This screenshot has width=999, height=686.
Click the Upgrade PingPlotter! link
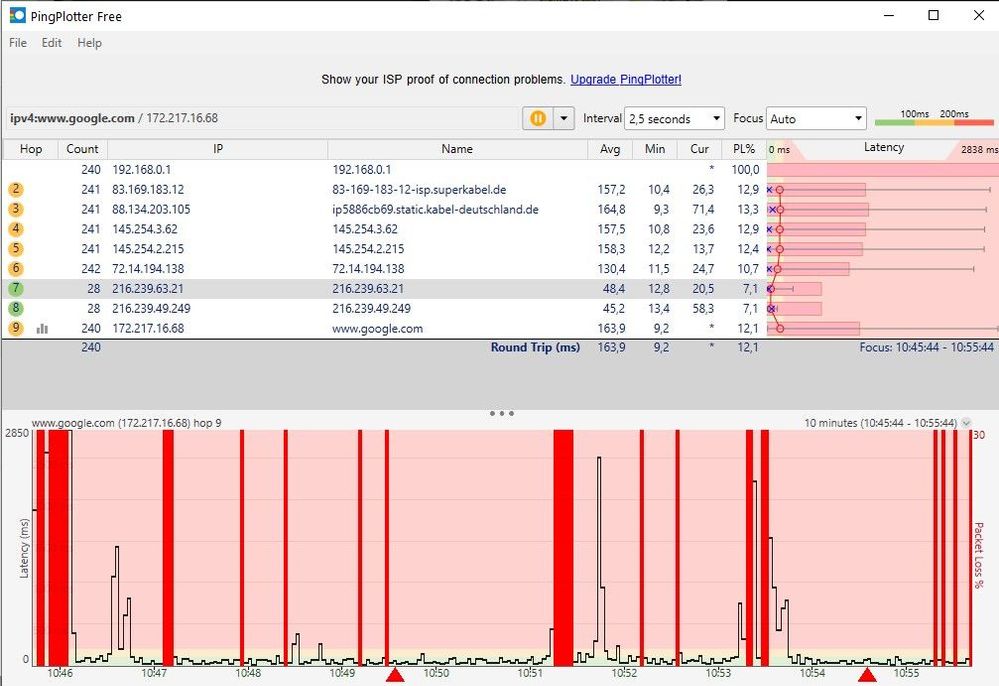click(627, 79)
